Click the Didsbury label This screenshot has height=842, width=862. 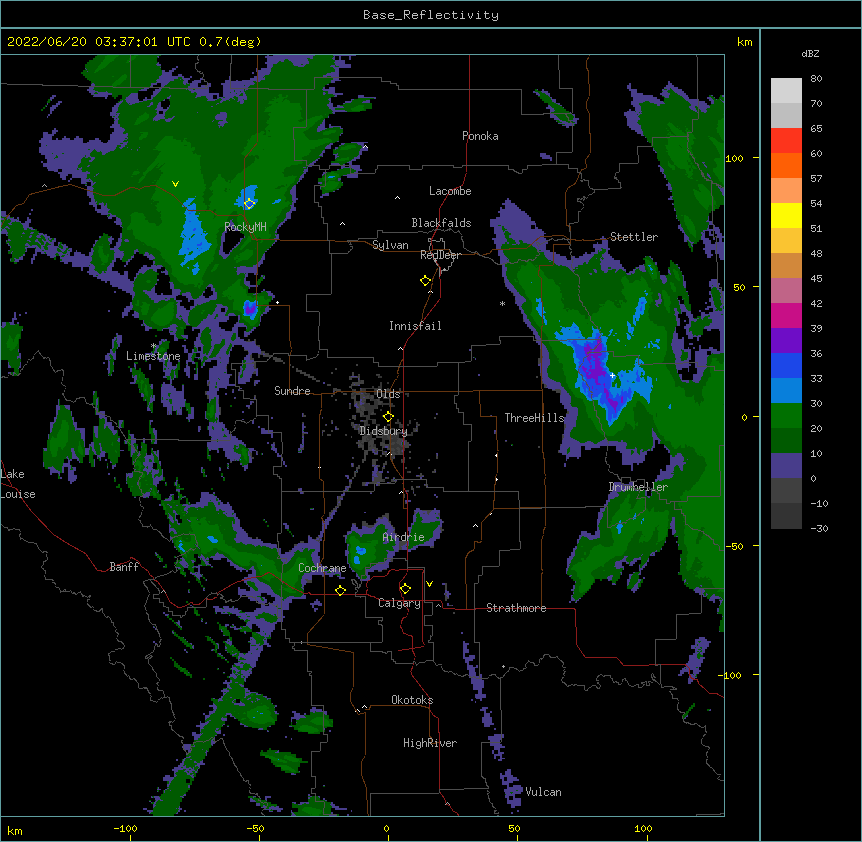point(383,431)
